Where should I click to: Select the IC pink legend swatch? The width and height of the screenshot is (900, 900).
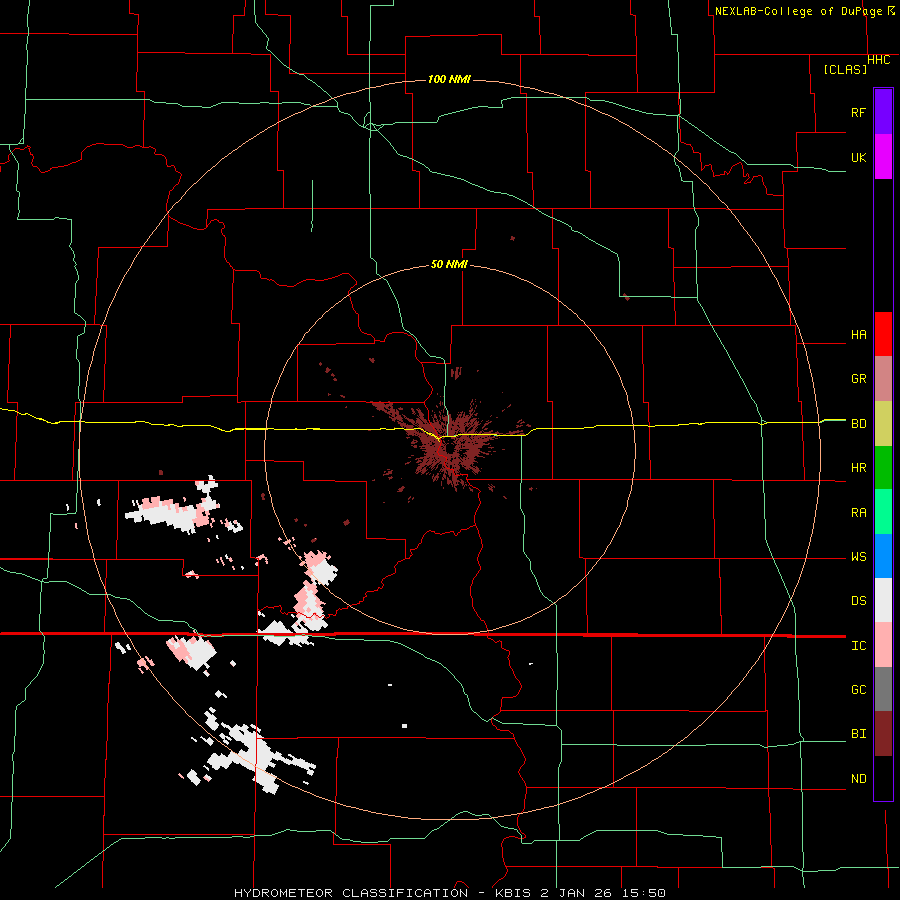click(883, 645)
